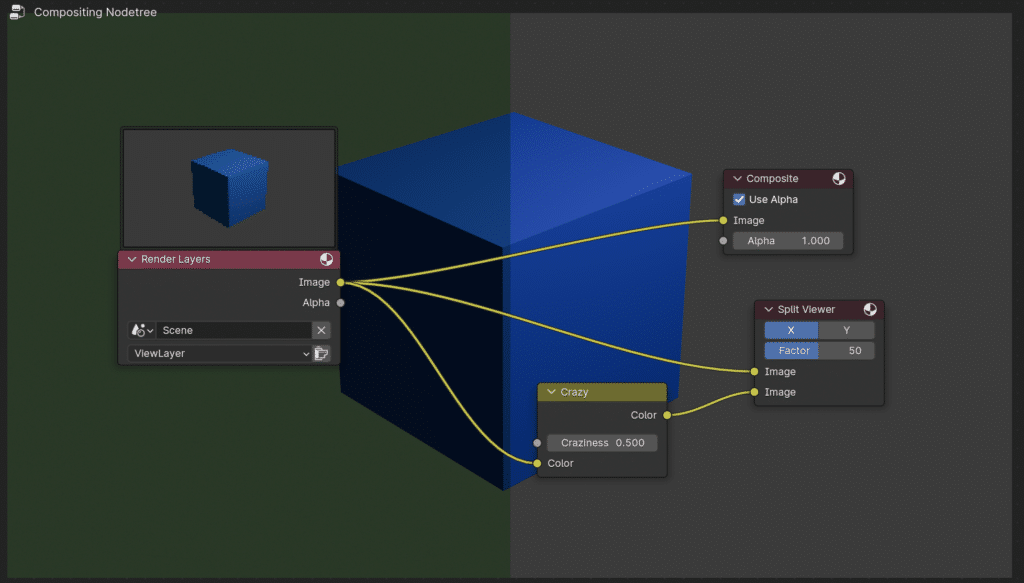Switch the Split Viewer axis to Y
Viewport: 1024px width, 583px height.
[x=845, y=330]
